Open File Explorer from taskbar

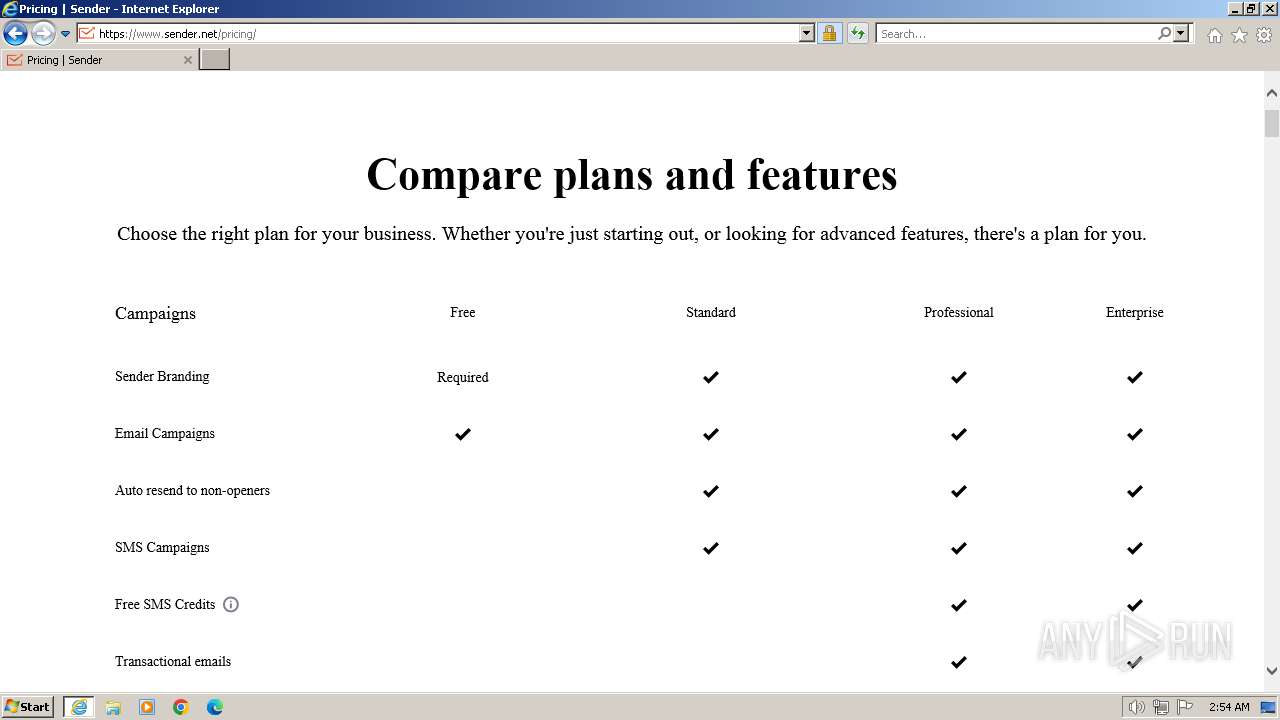point(113,707)
